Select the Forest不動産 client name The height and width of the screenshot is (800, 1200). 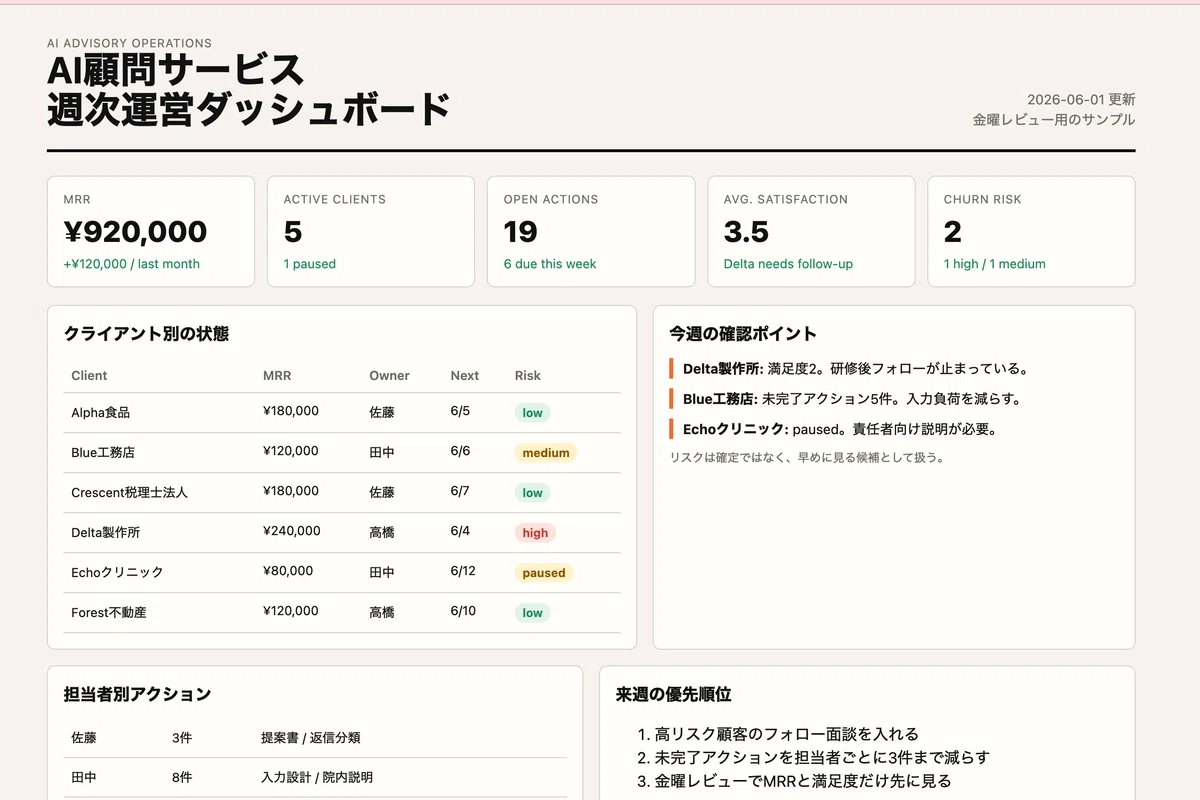tap(109, 612)
